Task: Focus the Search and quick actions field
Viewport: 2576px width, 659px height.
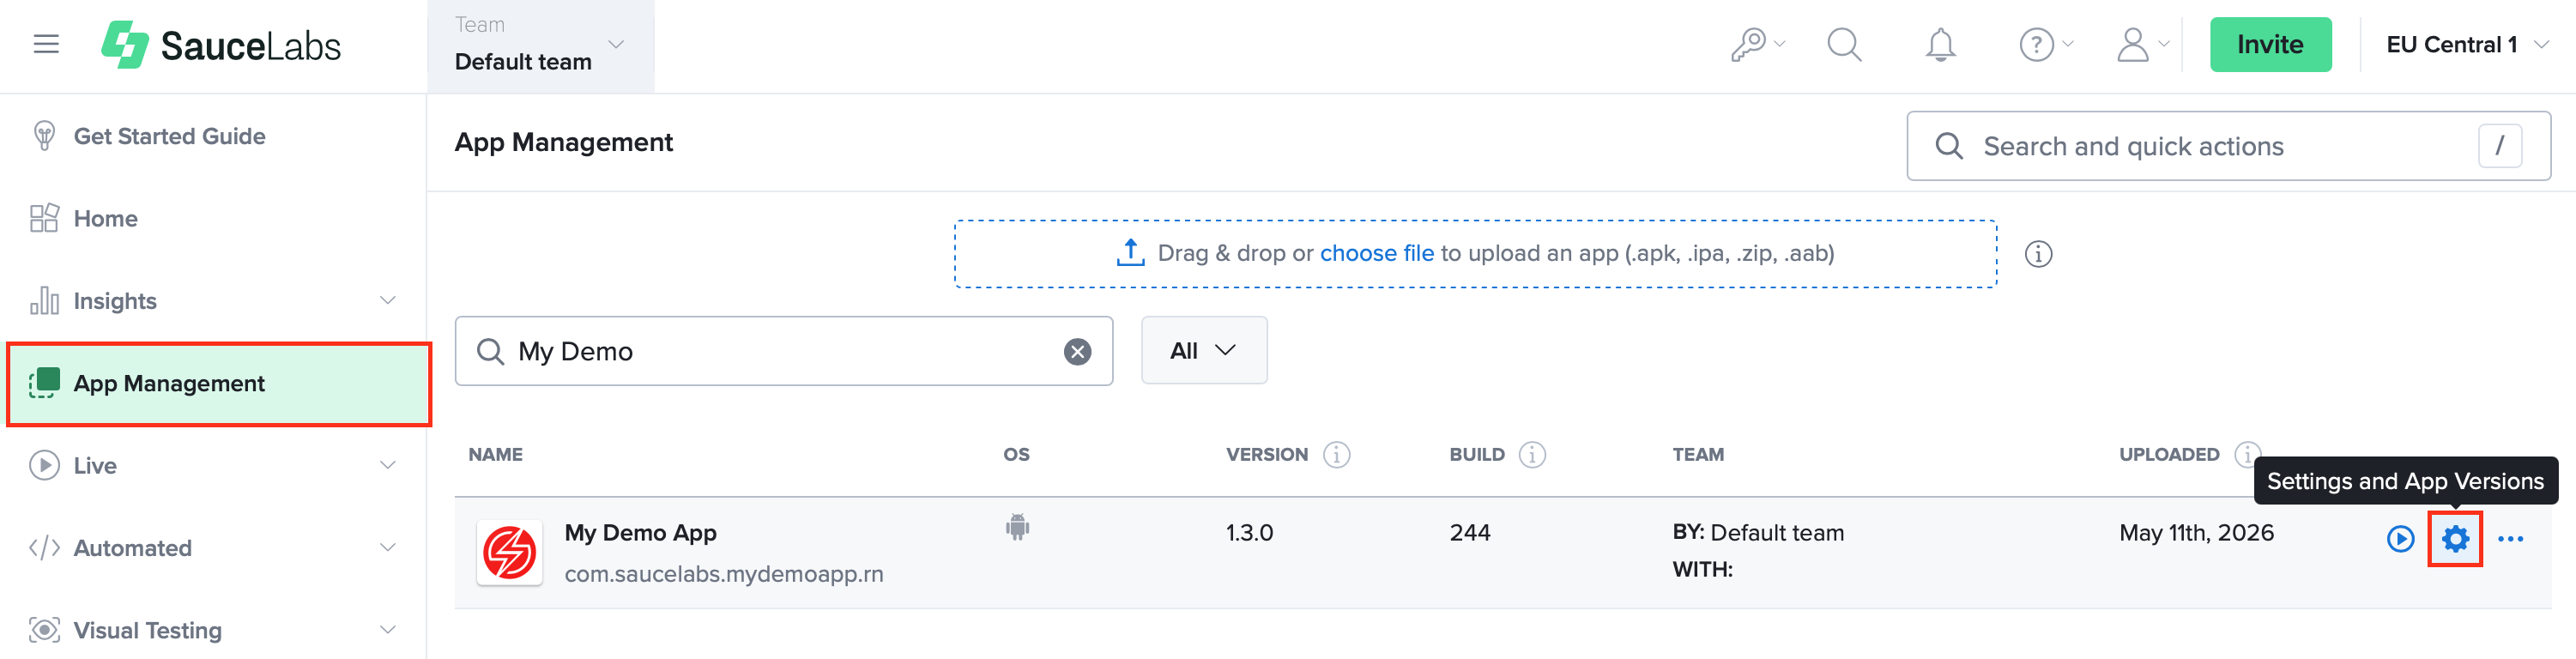Action: pos(2228,147)
